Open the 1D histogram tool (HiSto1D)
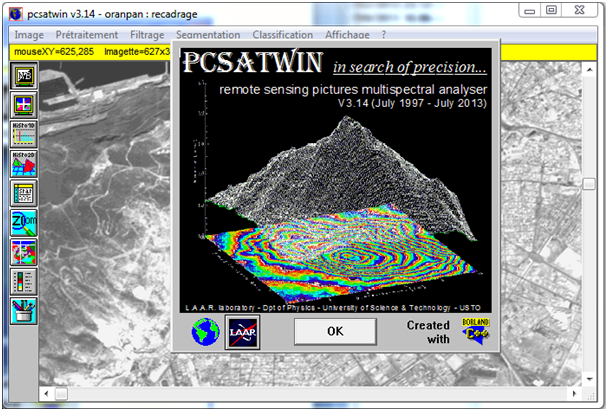Viewport: 608px width, 411px height. pyautogui.click(x=23, y=134)
